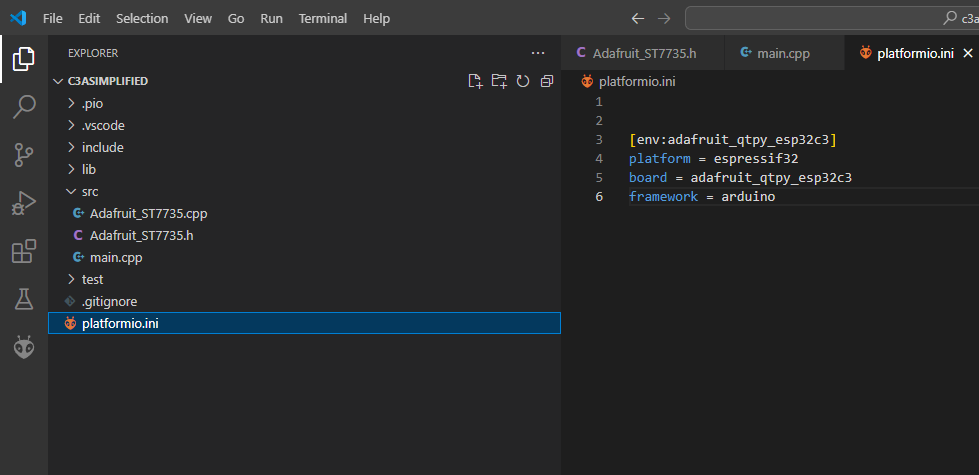The height and width of the screenshot is (475, 979).
Task: Collapse the C3ASIMPLIFIED project root
Action: coord(107,81)
